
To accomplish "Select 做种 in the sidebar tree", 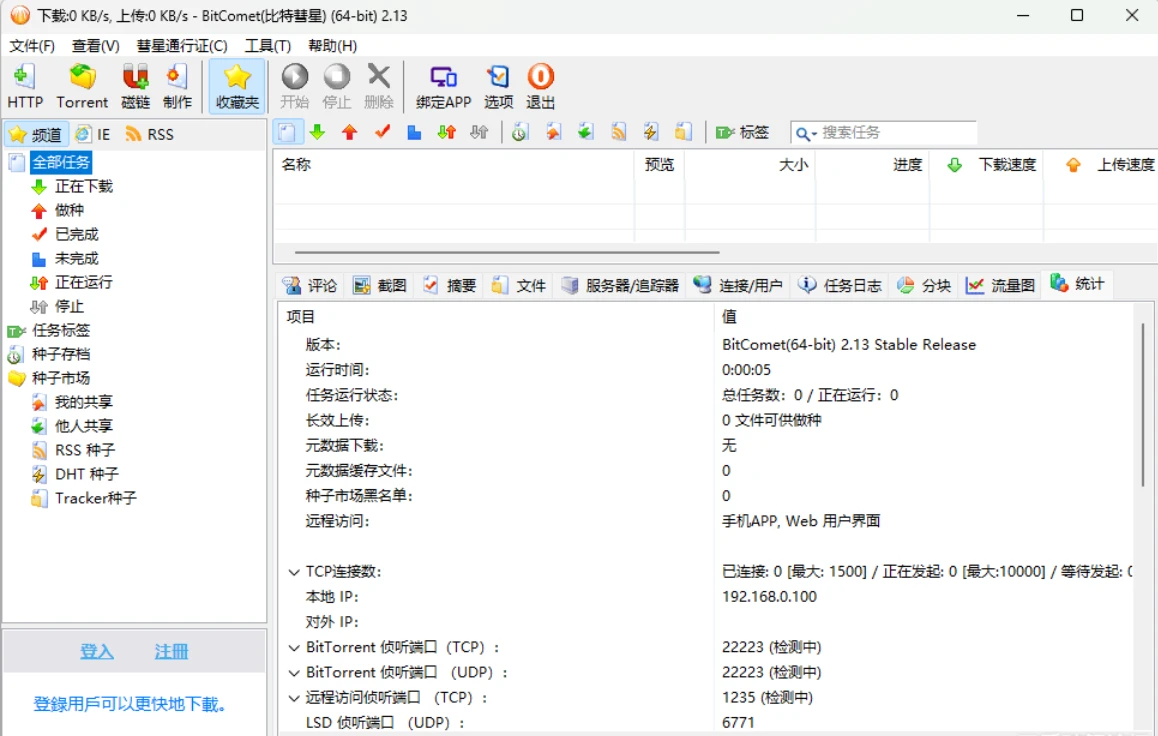I will 69,210.
